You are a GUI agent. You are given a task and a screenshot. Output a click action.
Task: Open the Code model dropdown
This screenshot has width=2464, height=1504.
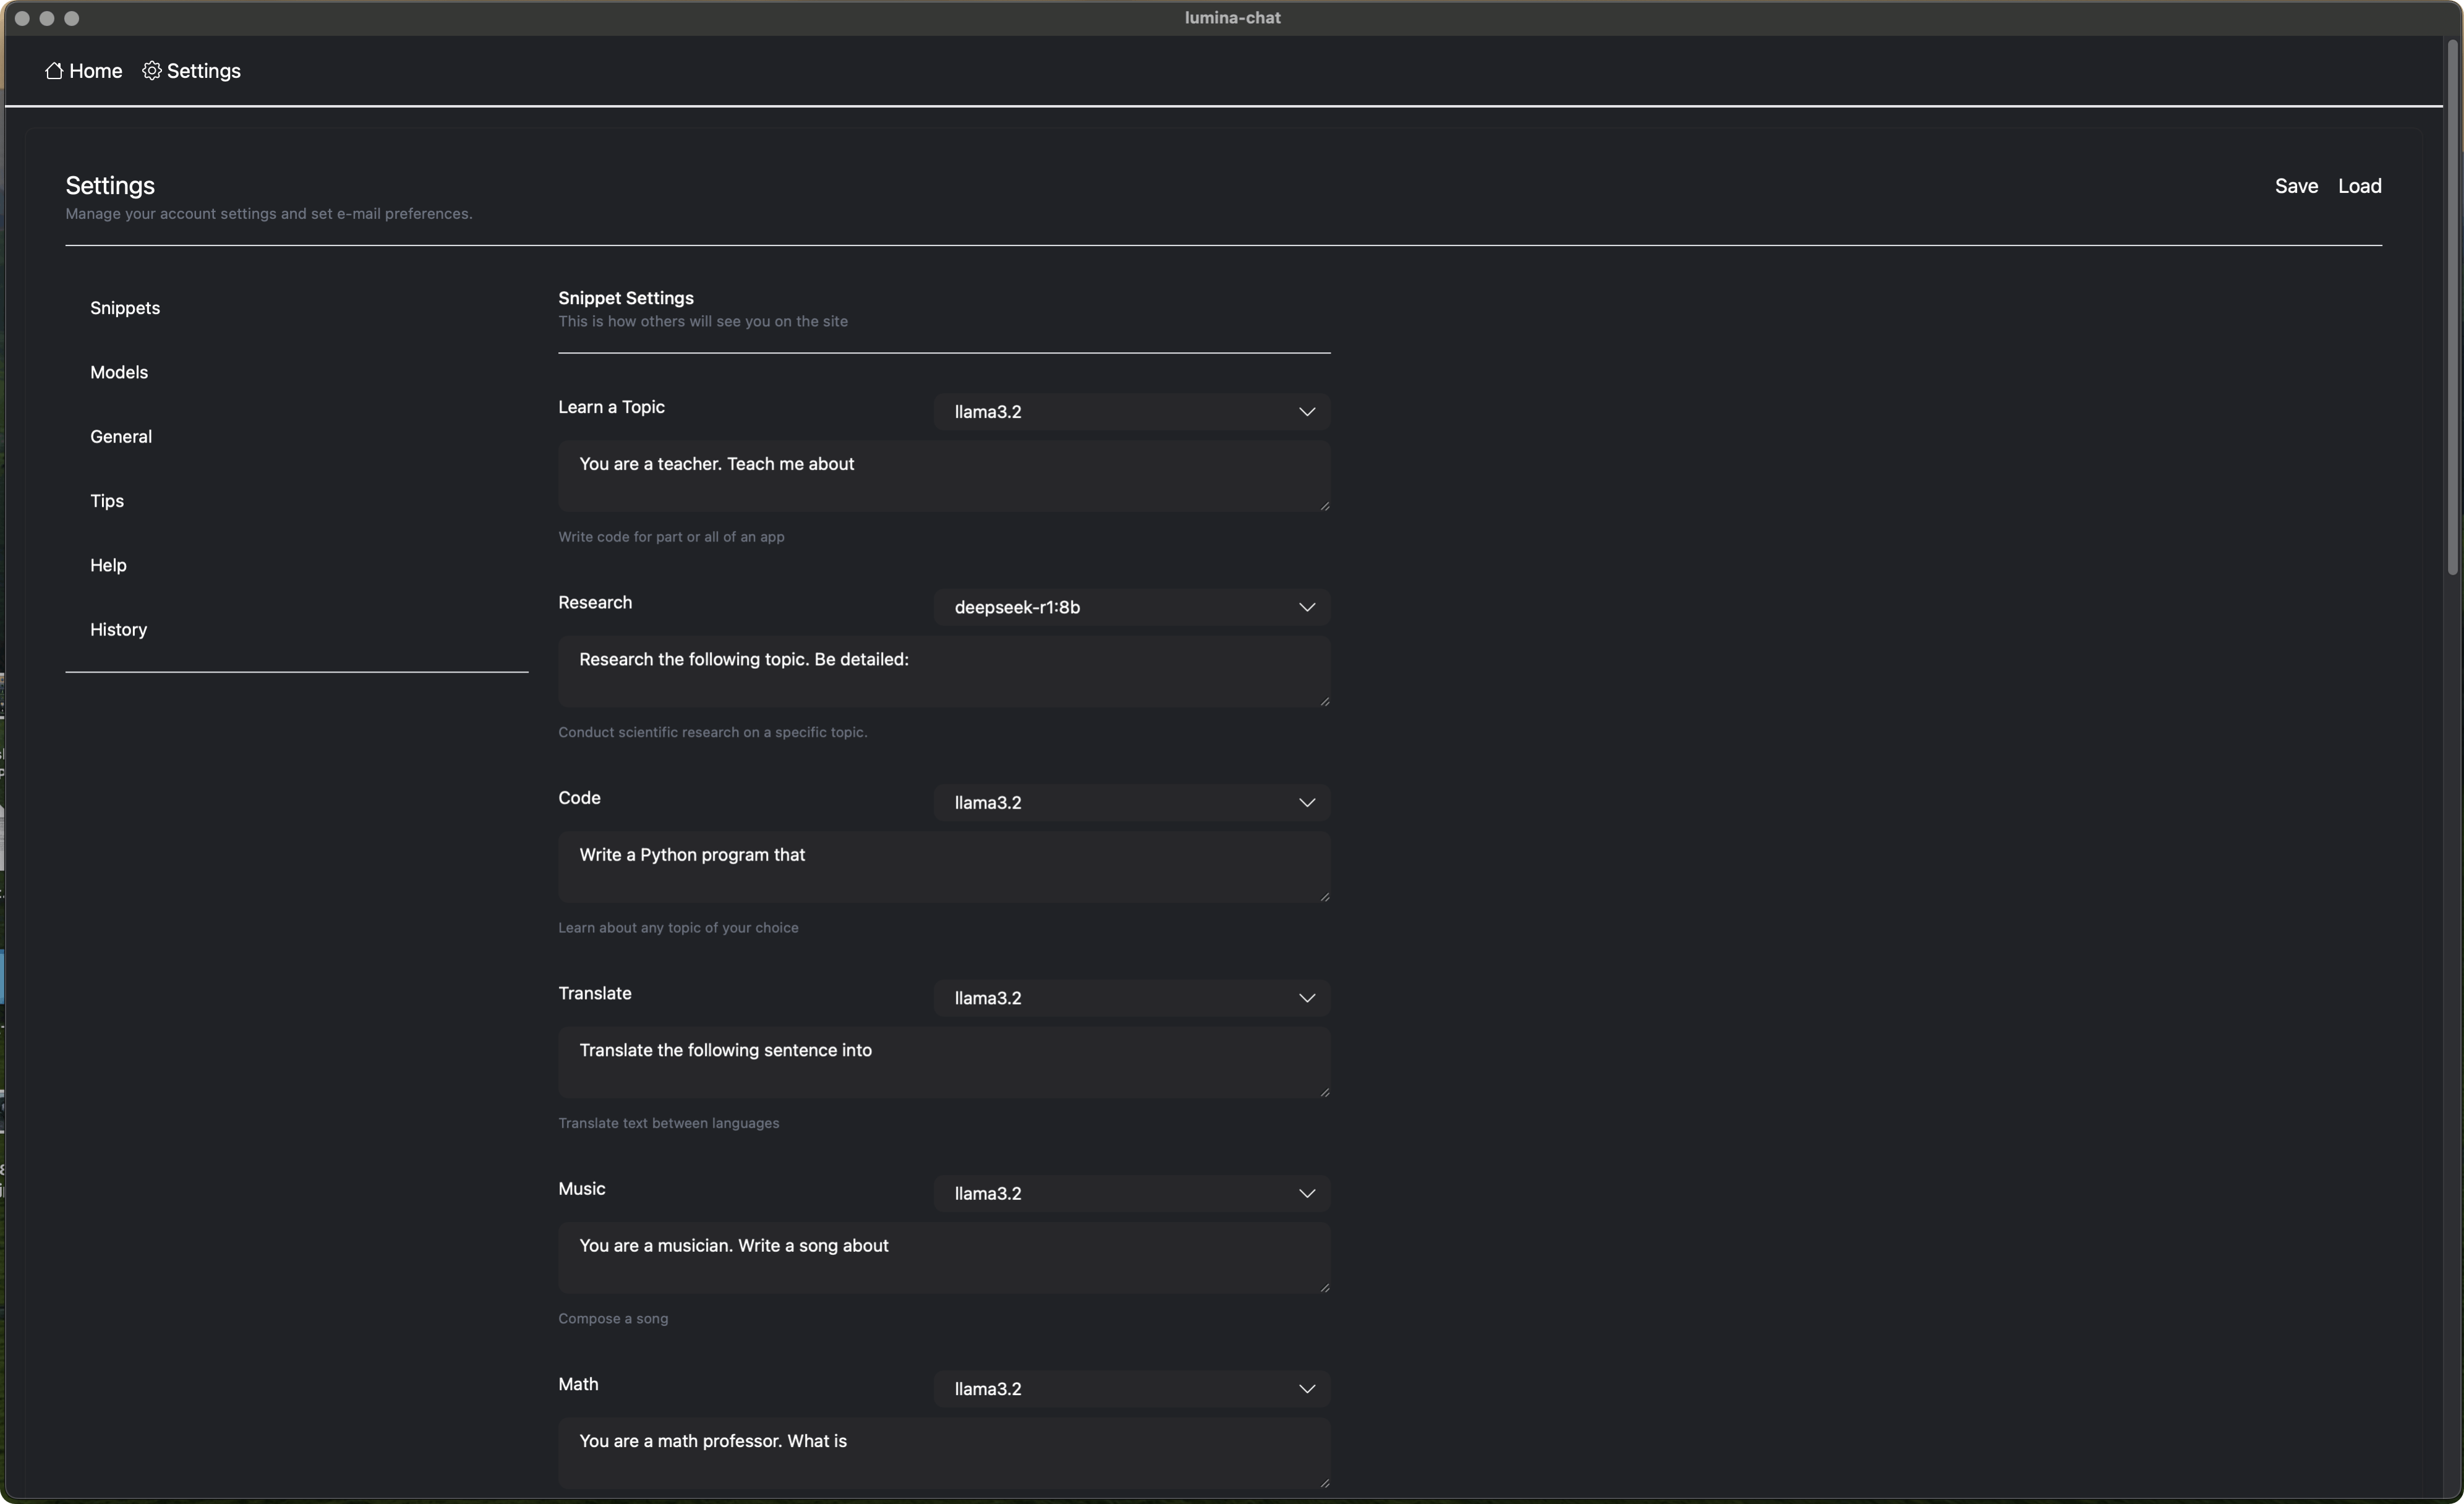click(1132, 803)
